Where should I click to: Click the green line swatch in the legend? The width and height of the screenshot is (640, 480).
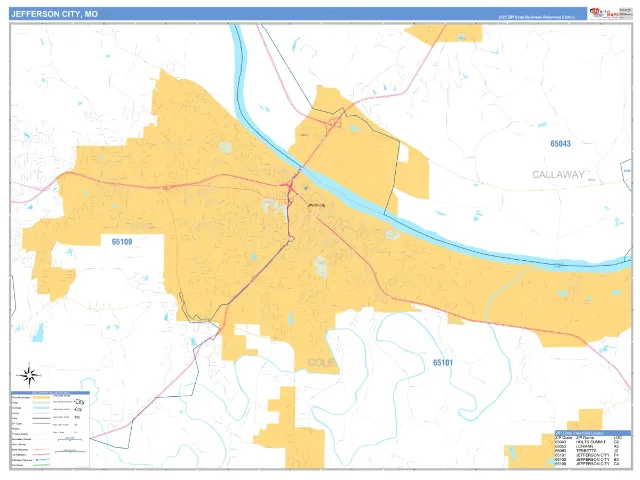[41, 465]
